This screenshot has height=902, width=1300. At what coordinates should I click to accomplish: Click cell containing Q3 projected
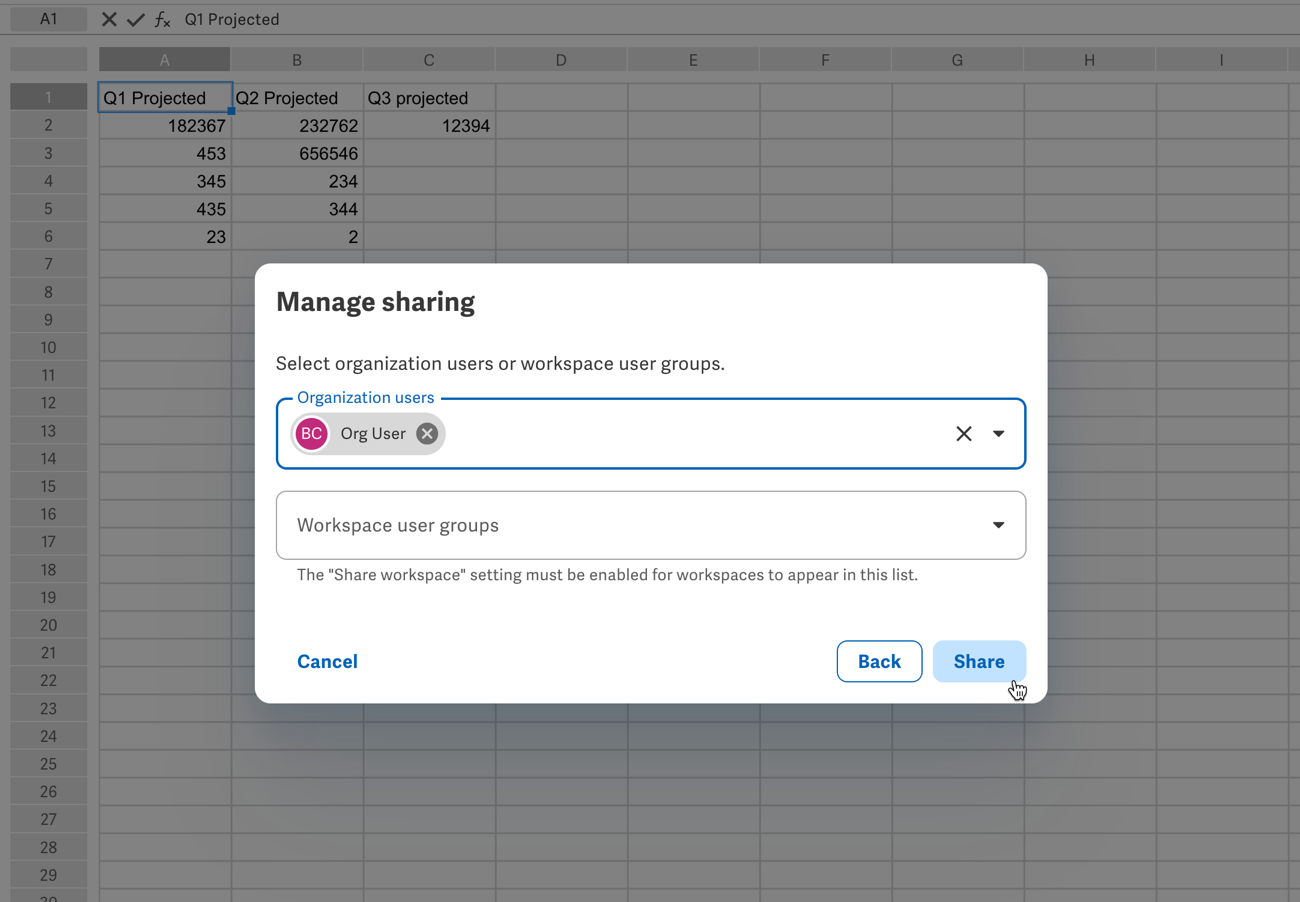[x=429, y=98]
